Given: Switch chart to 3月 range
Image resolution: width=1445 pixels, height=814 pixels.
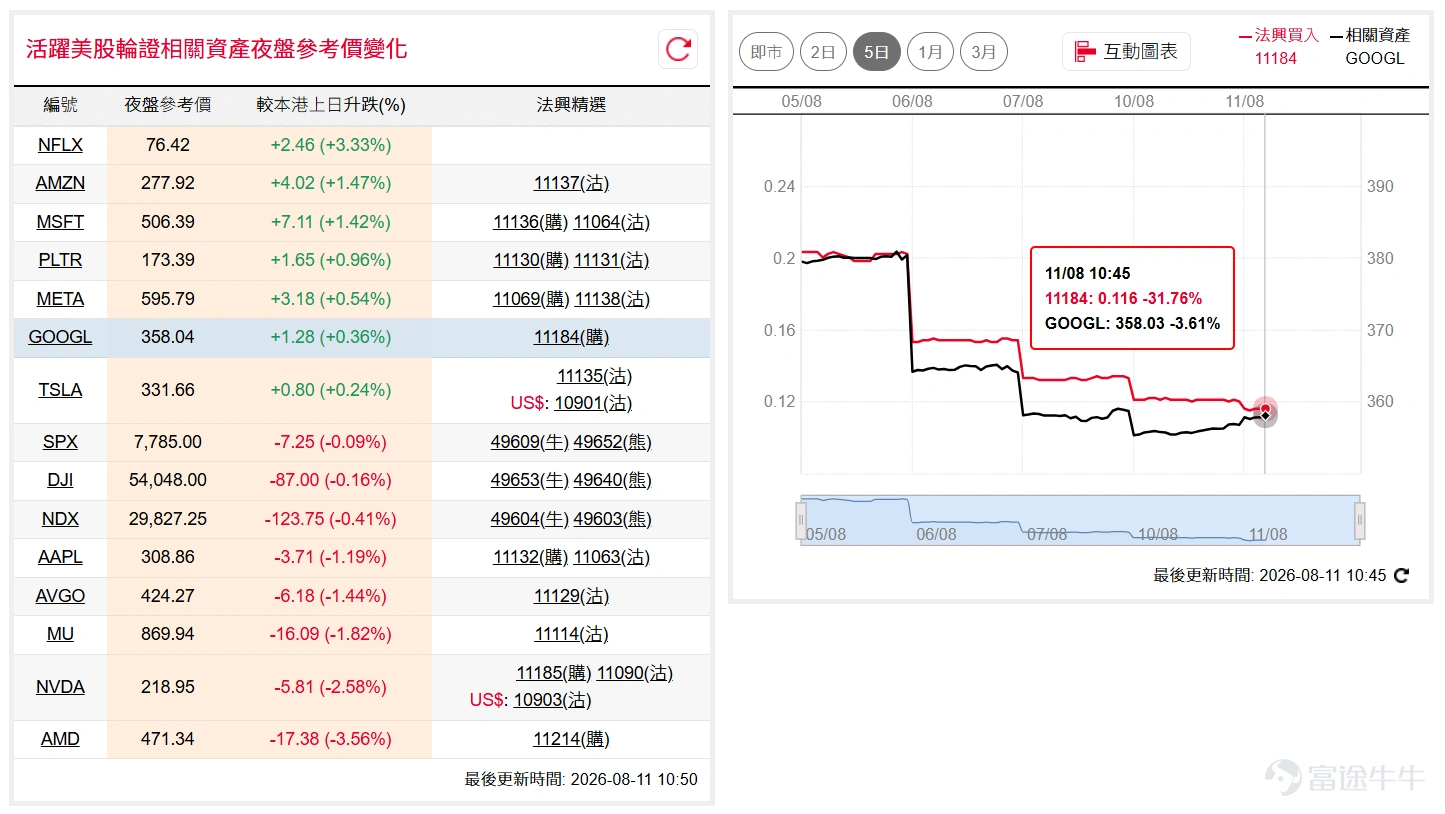Looking at the screenshot, I should tap(984, 52).
